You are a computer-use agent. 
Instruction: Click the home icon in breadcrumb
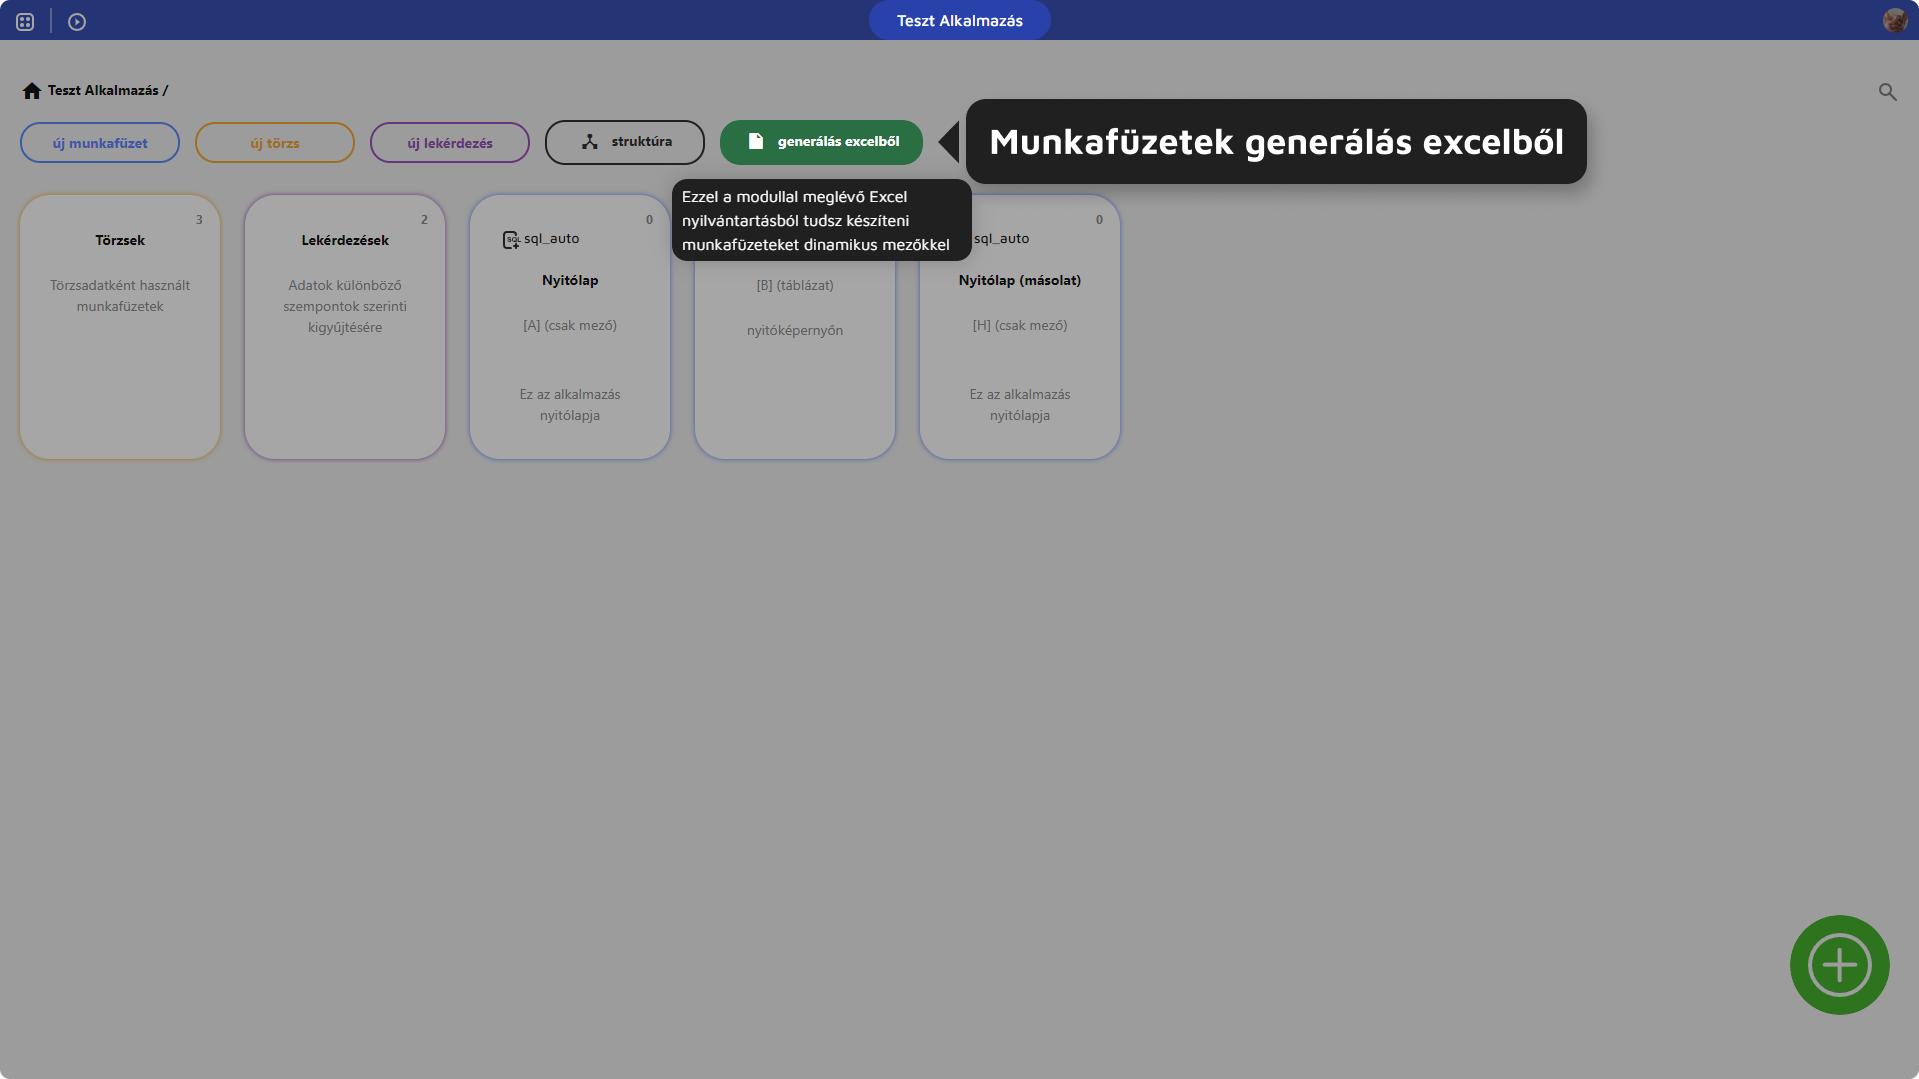(x=32, y=91)
